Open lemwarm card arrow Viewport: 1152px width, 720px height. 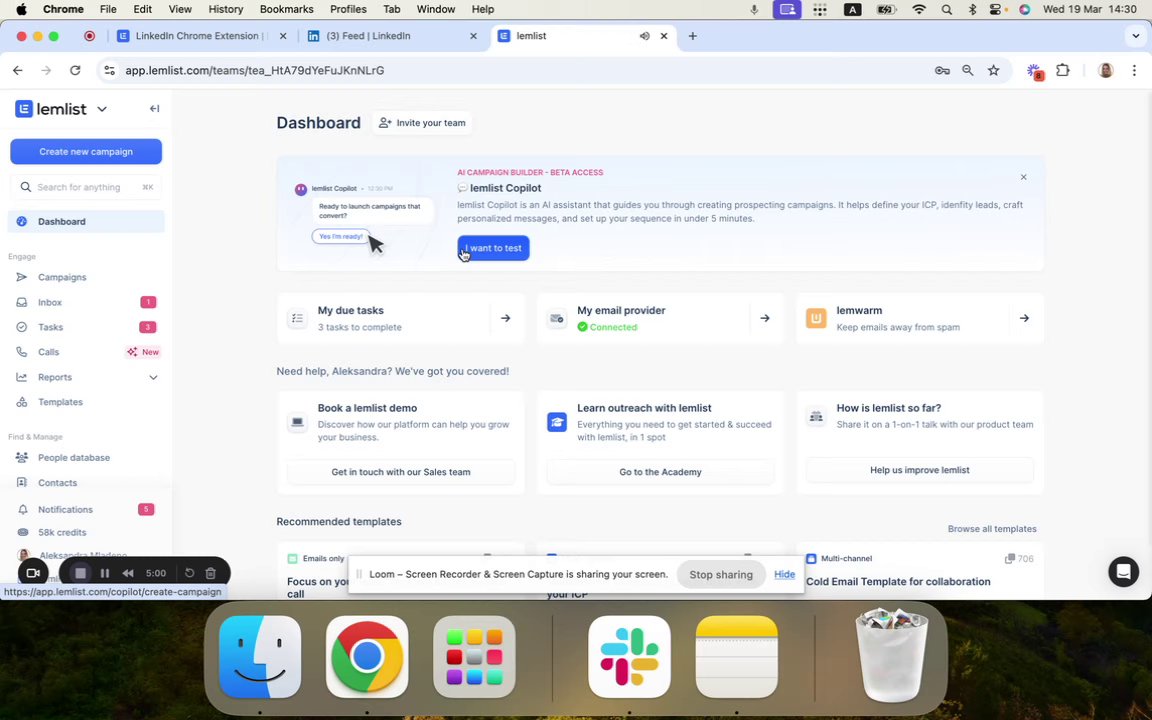1024,318
